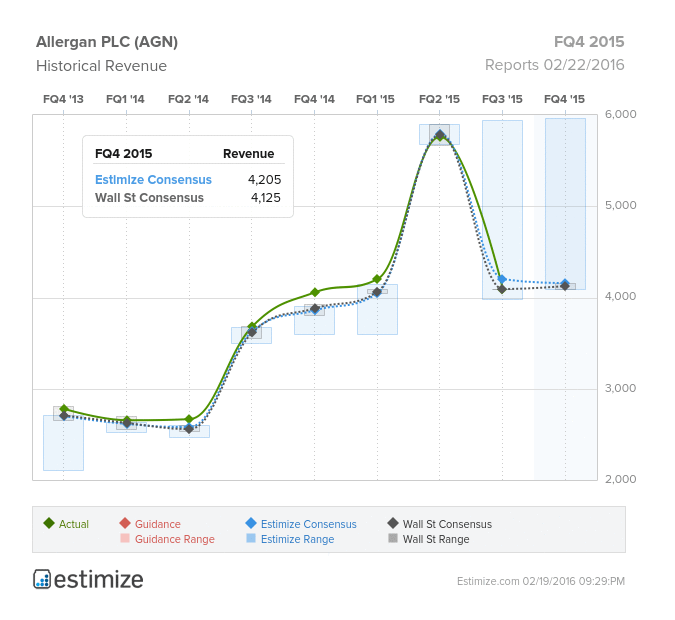The image size is (675, 620).
Task: Select the FQ2 '15 quarter label
Action: tap(440, 99)
